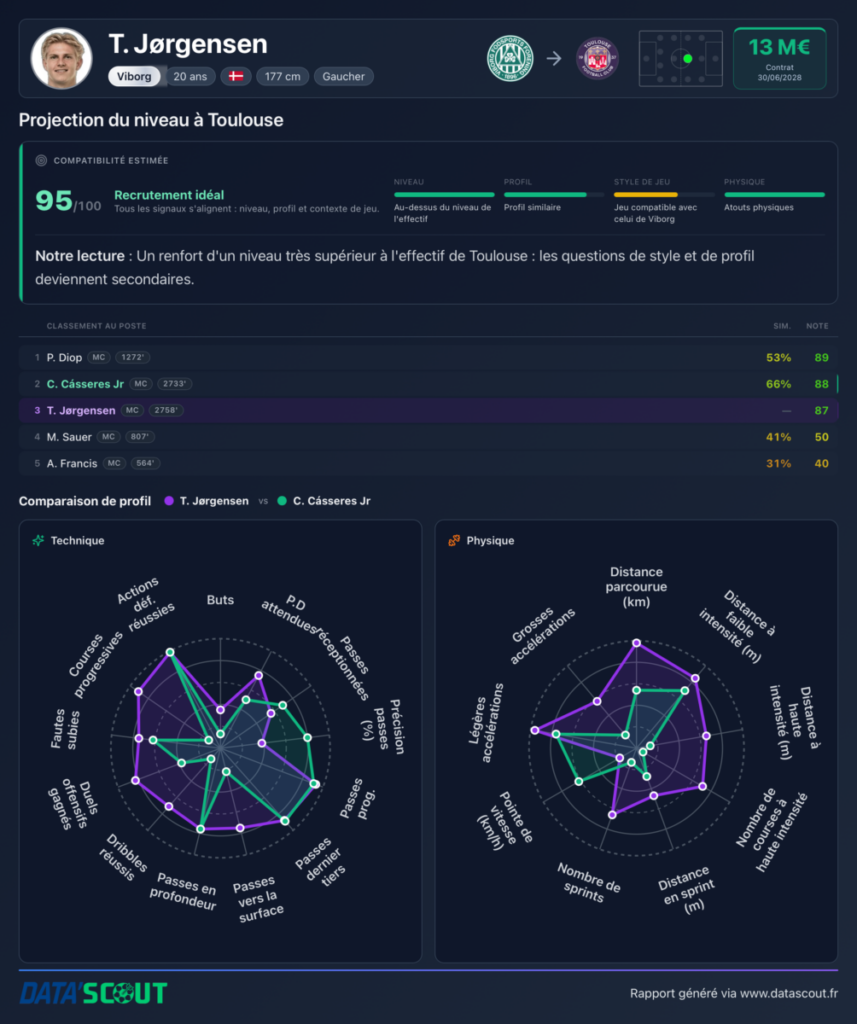Select the Viborg club tag

click(134, 76)
